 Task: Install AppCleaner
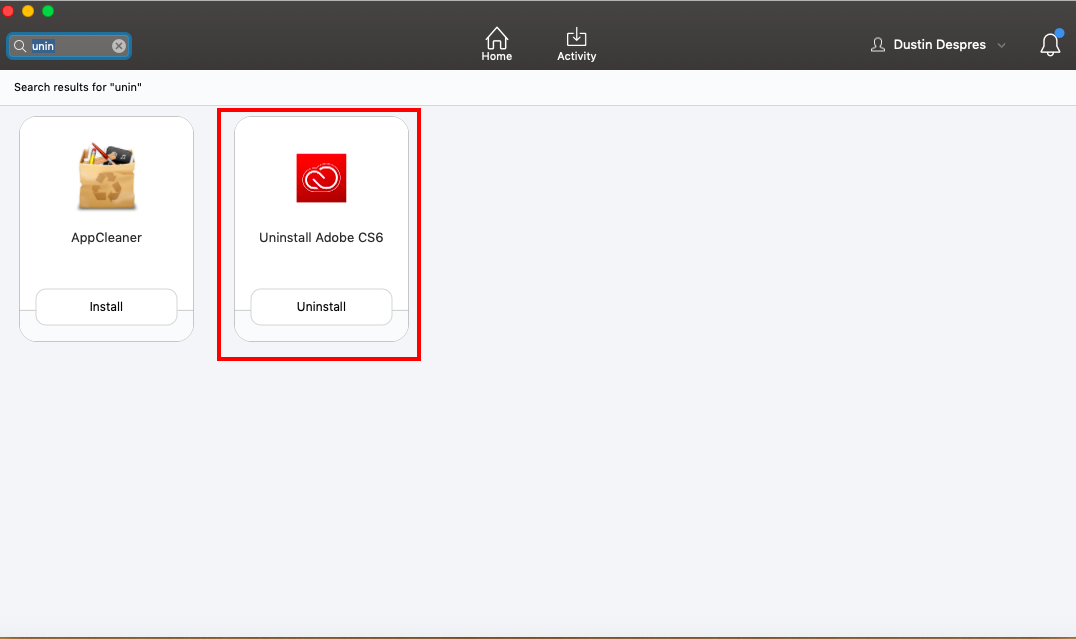[x=106, y=307]
